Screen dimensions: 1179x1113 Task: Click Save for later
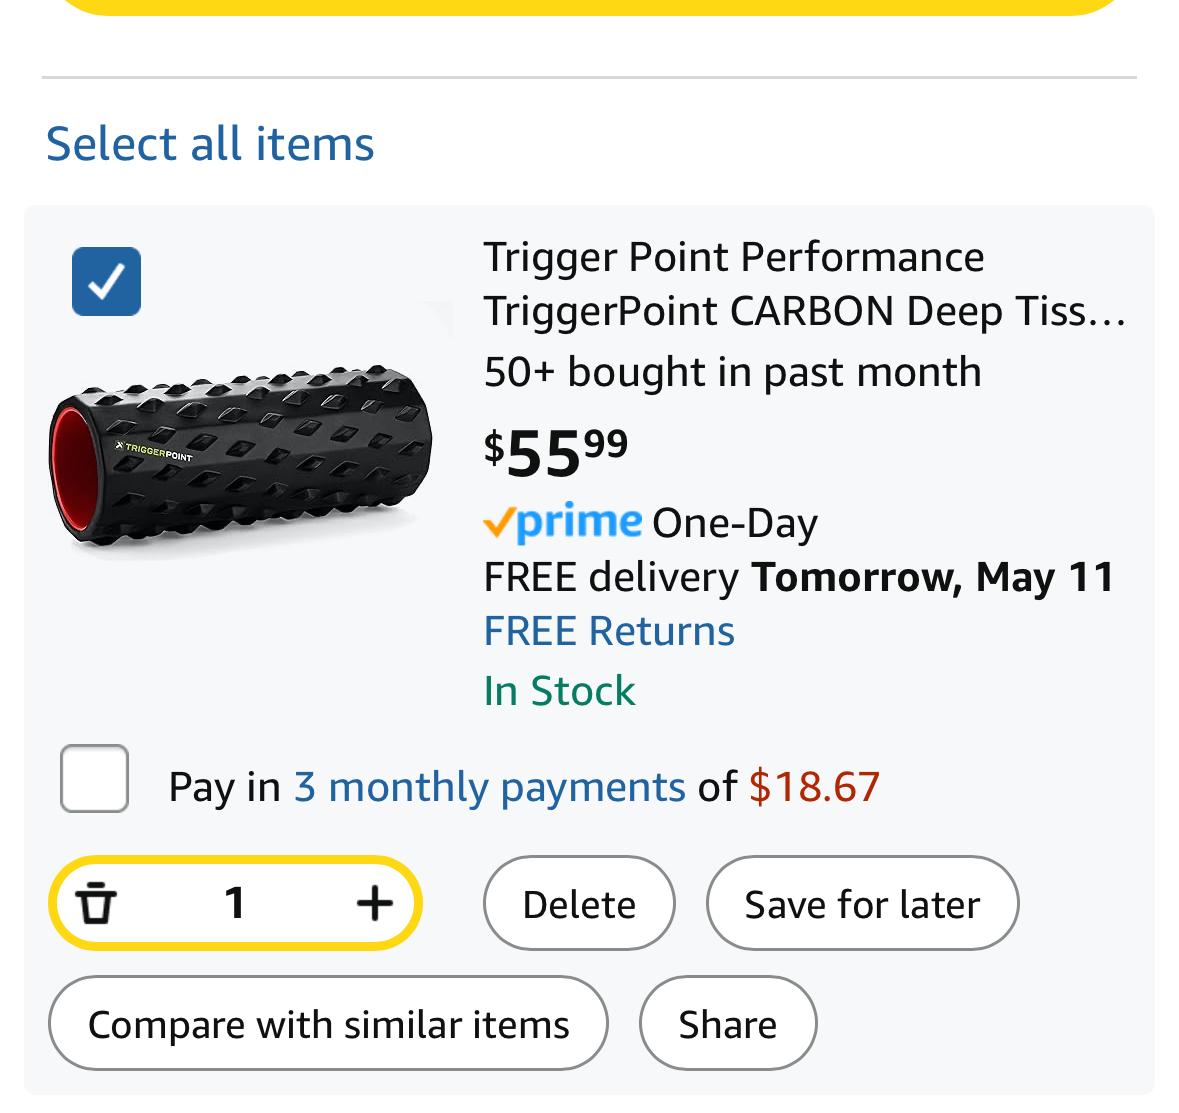pos(862,903)
